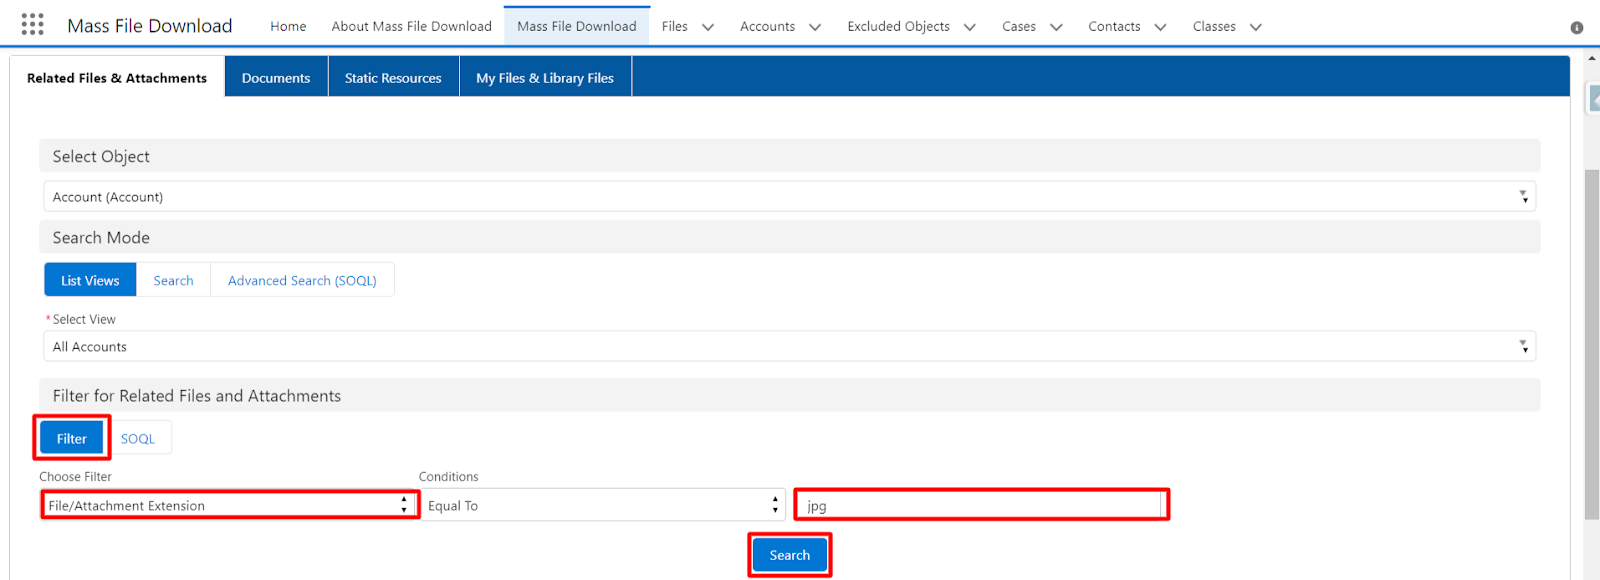The height and width of the screenshot is (580, 1600).
Task: Open the Classes nav tab
Action: pyautogui.click(x=1214, y=26)
